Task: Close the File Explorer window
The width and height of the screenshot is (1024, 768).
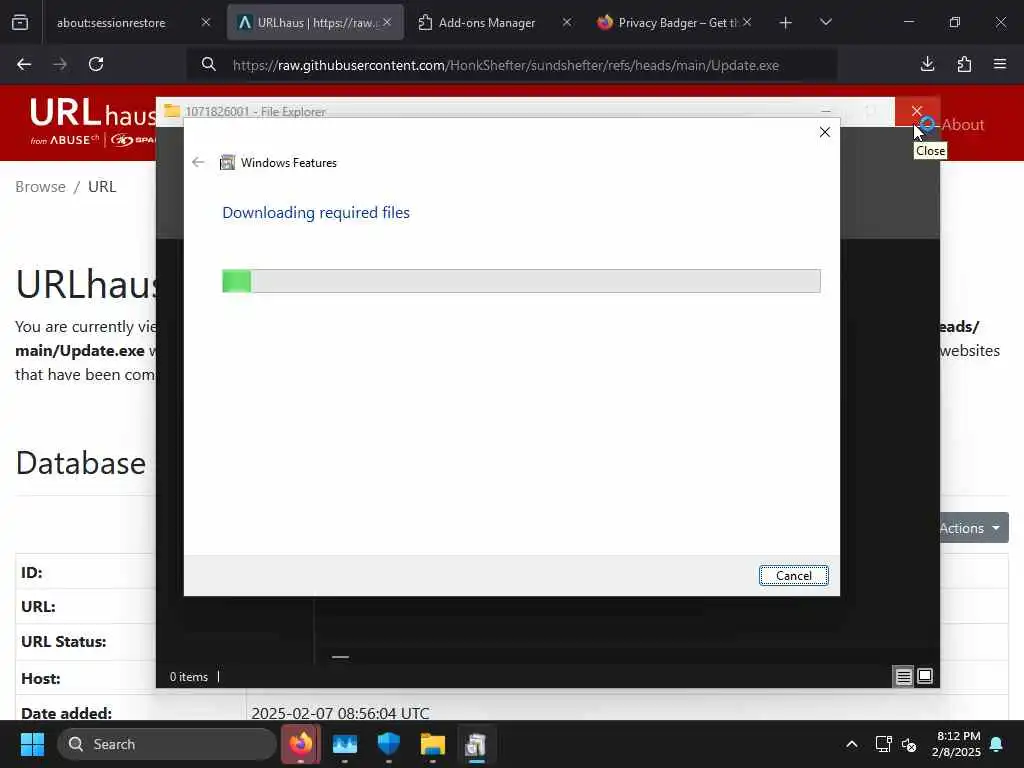Action: click(x=917, y=112)
